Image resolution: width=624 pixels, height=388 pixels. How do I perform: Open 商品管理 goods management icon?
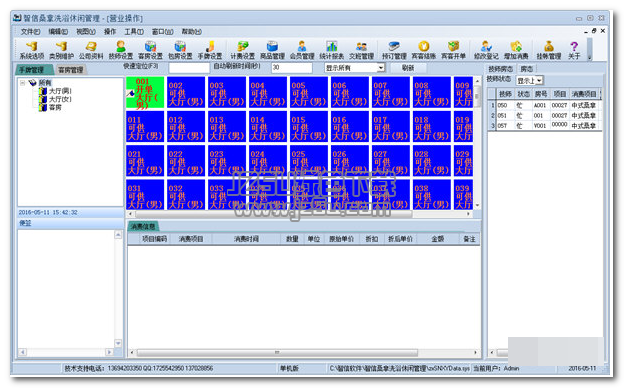[x=272, y=50]
